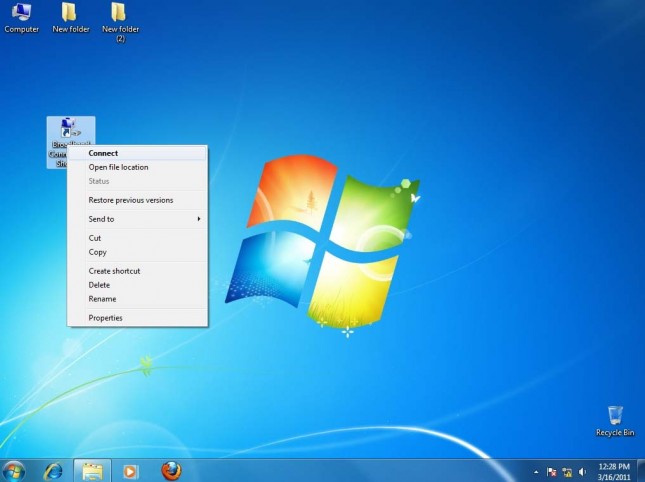Choose Open file location
This screenshot has height=482, width=645.
tap(137, 167)
